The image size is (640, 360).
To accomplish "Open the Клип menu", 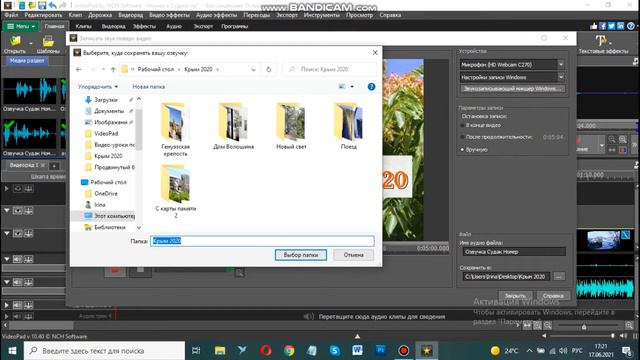I will (75, 15).
